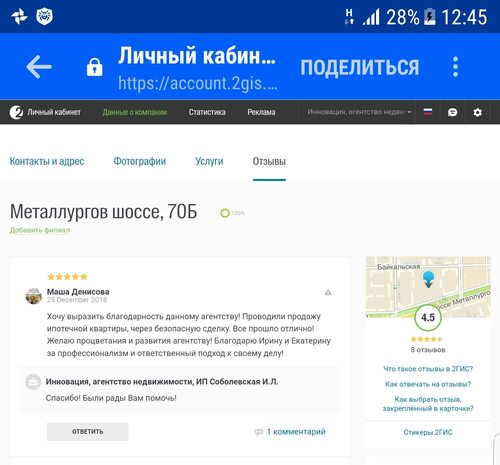Open the messages chat bubble icon
This screenshot has width=500, height=465.
pyautogui.click(x=452, y=112)
